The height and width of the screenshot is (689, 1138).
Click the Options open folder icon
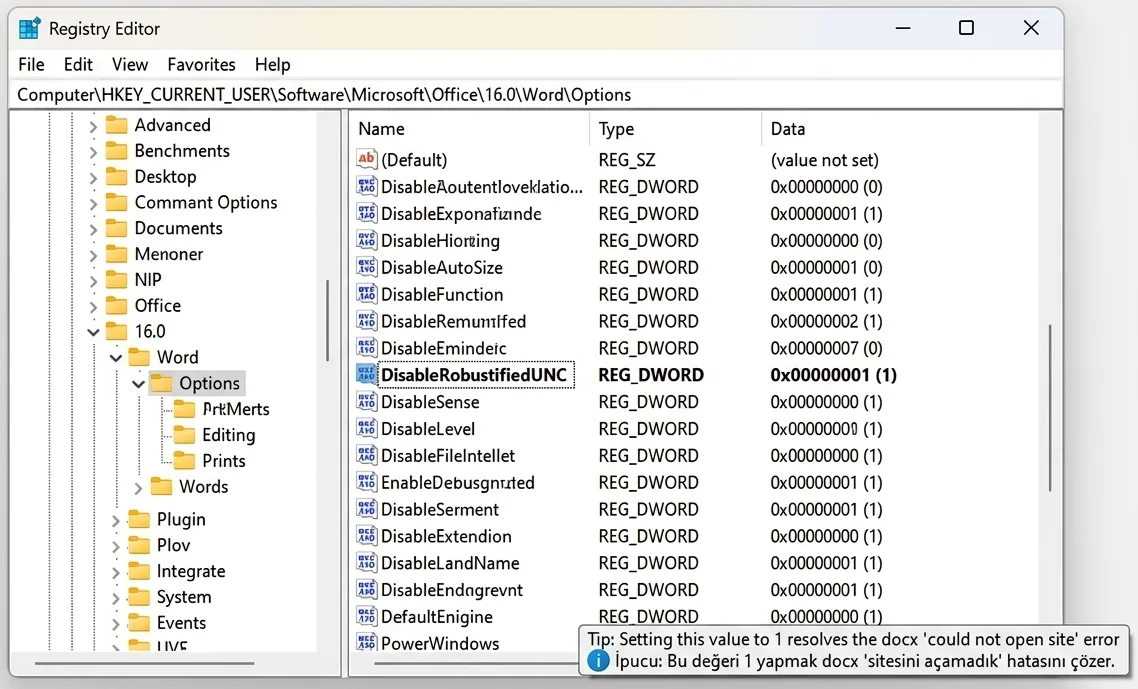click(161, 383)
